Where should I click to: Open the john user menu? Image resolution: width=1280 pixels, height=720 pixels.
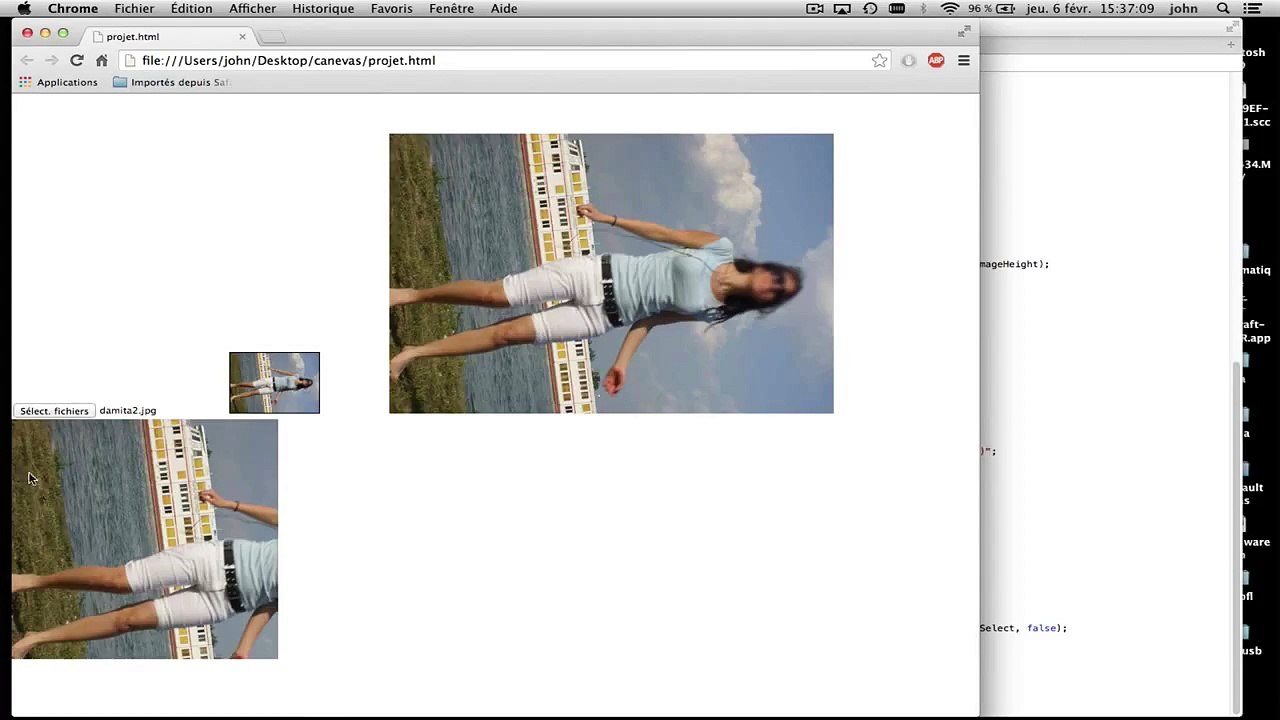[1183, 9]
